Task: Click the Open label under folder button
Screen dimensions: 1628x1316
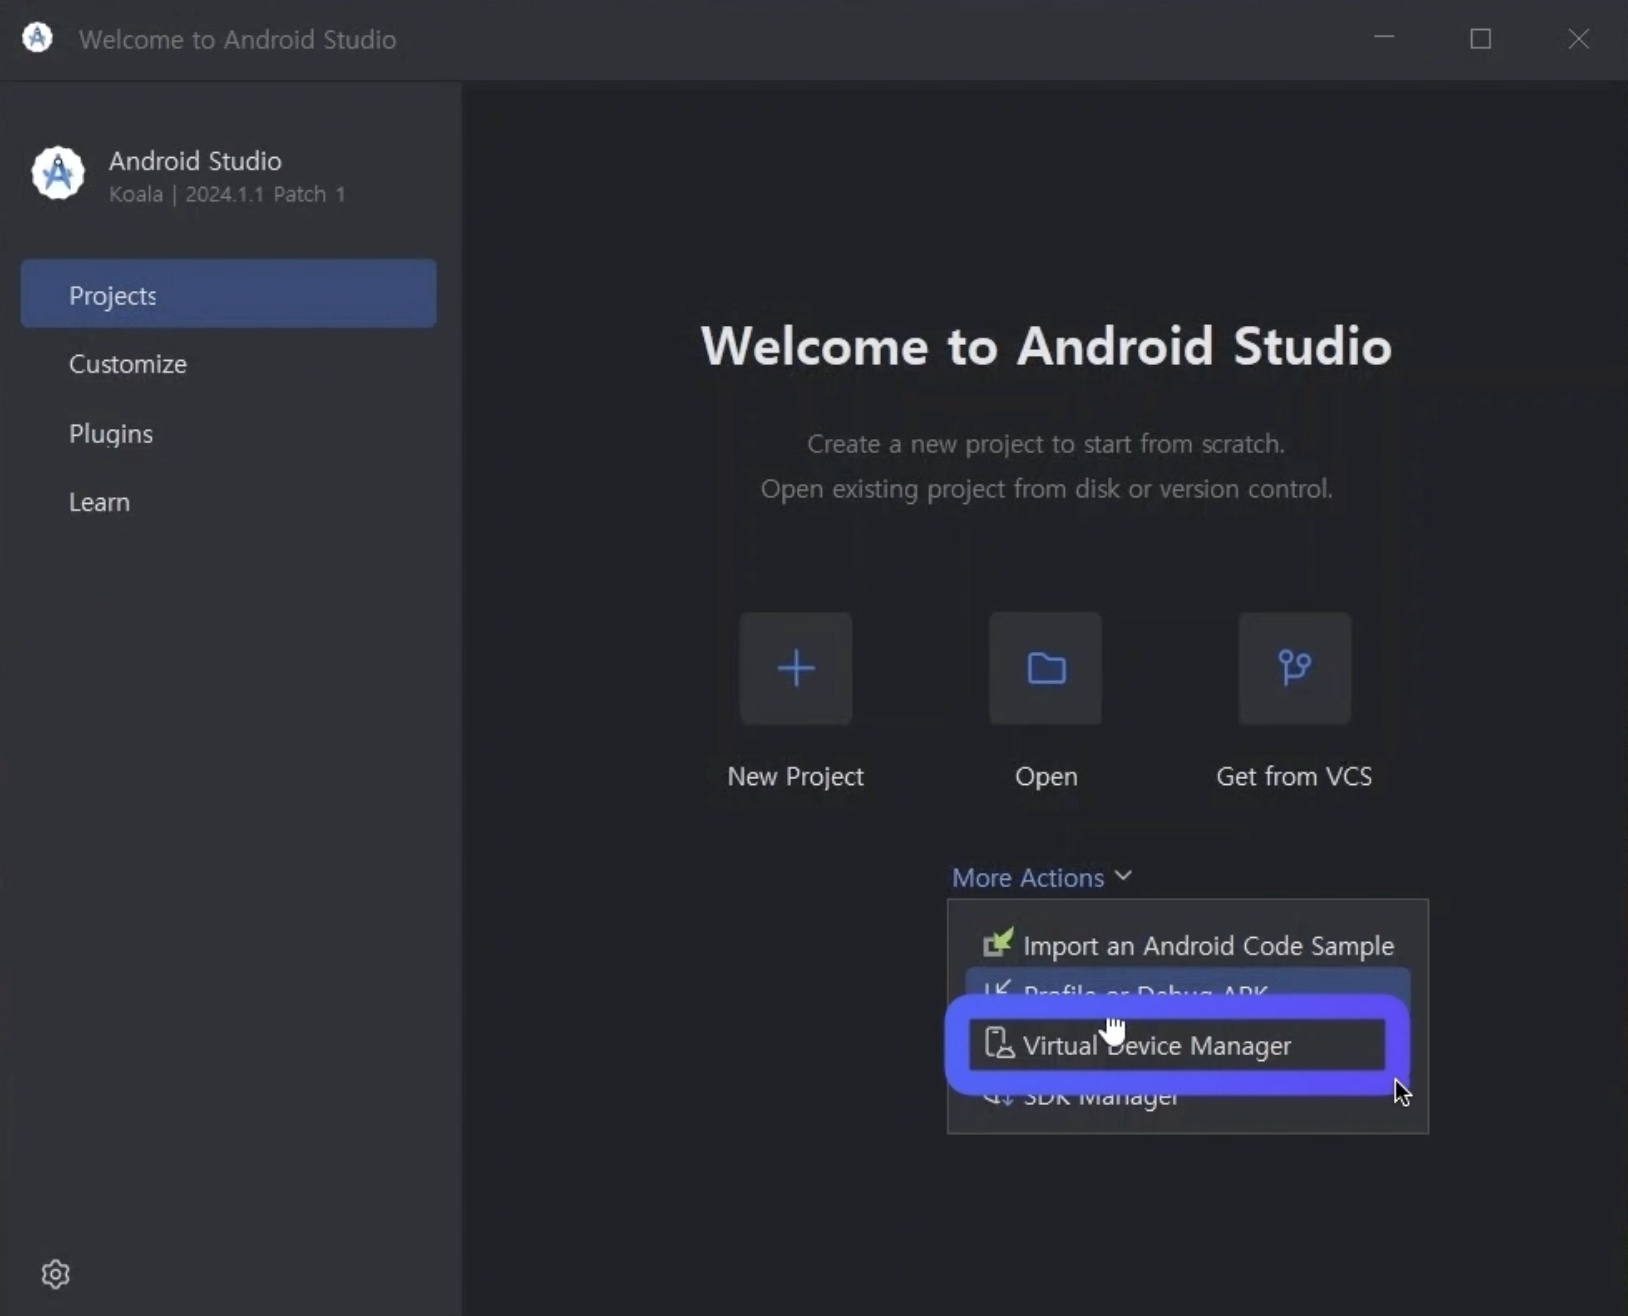Action: click(1046, 777)
